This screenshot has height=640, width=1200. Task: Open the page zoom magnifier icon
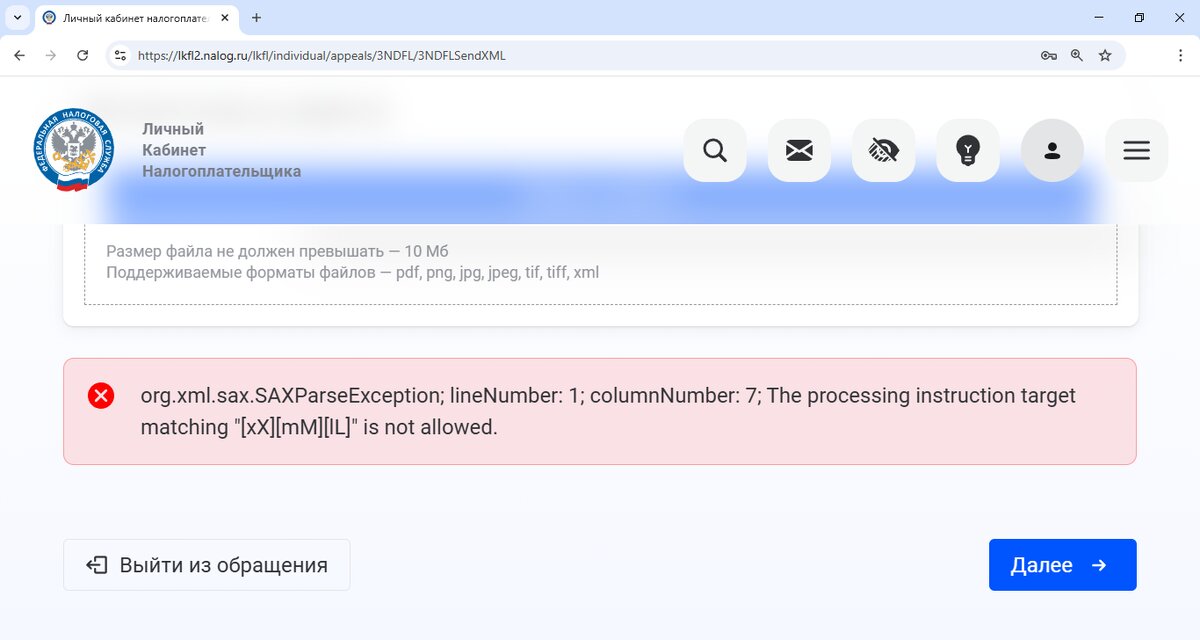point(1076,56)
